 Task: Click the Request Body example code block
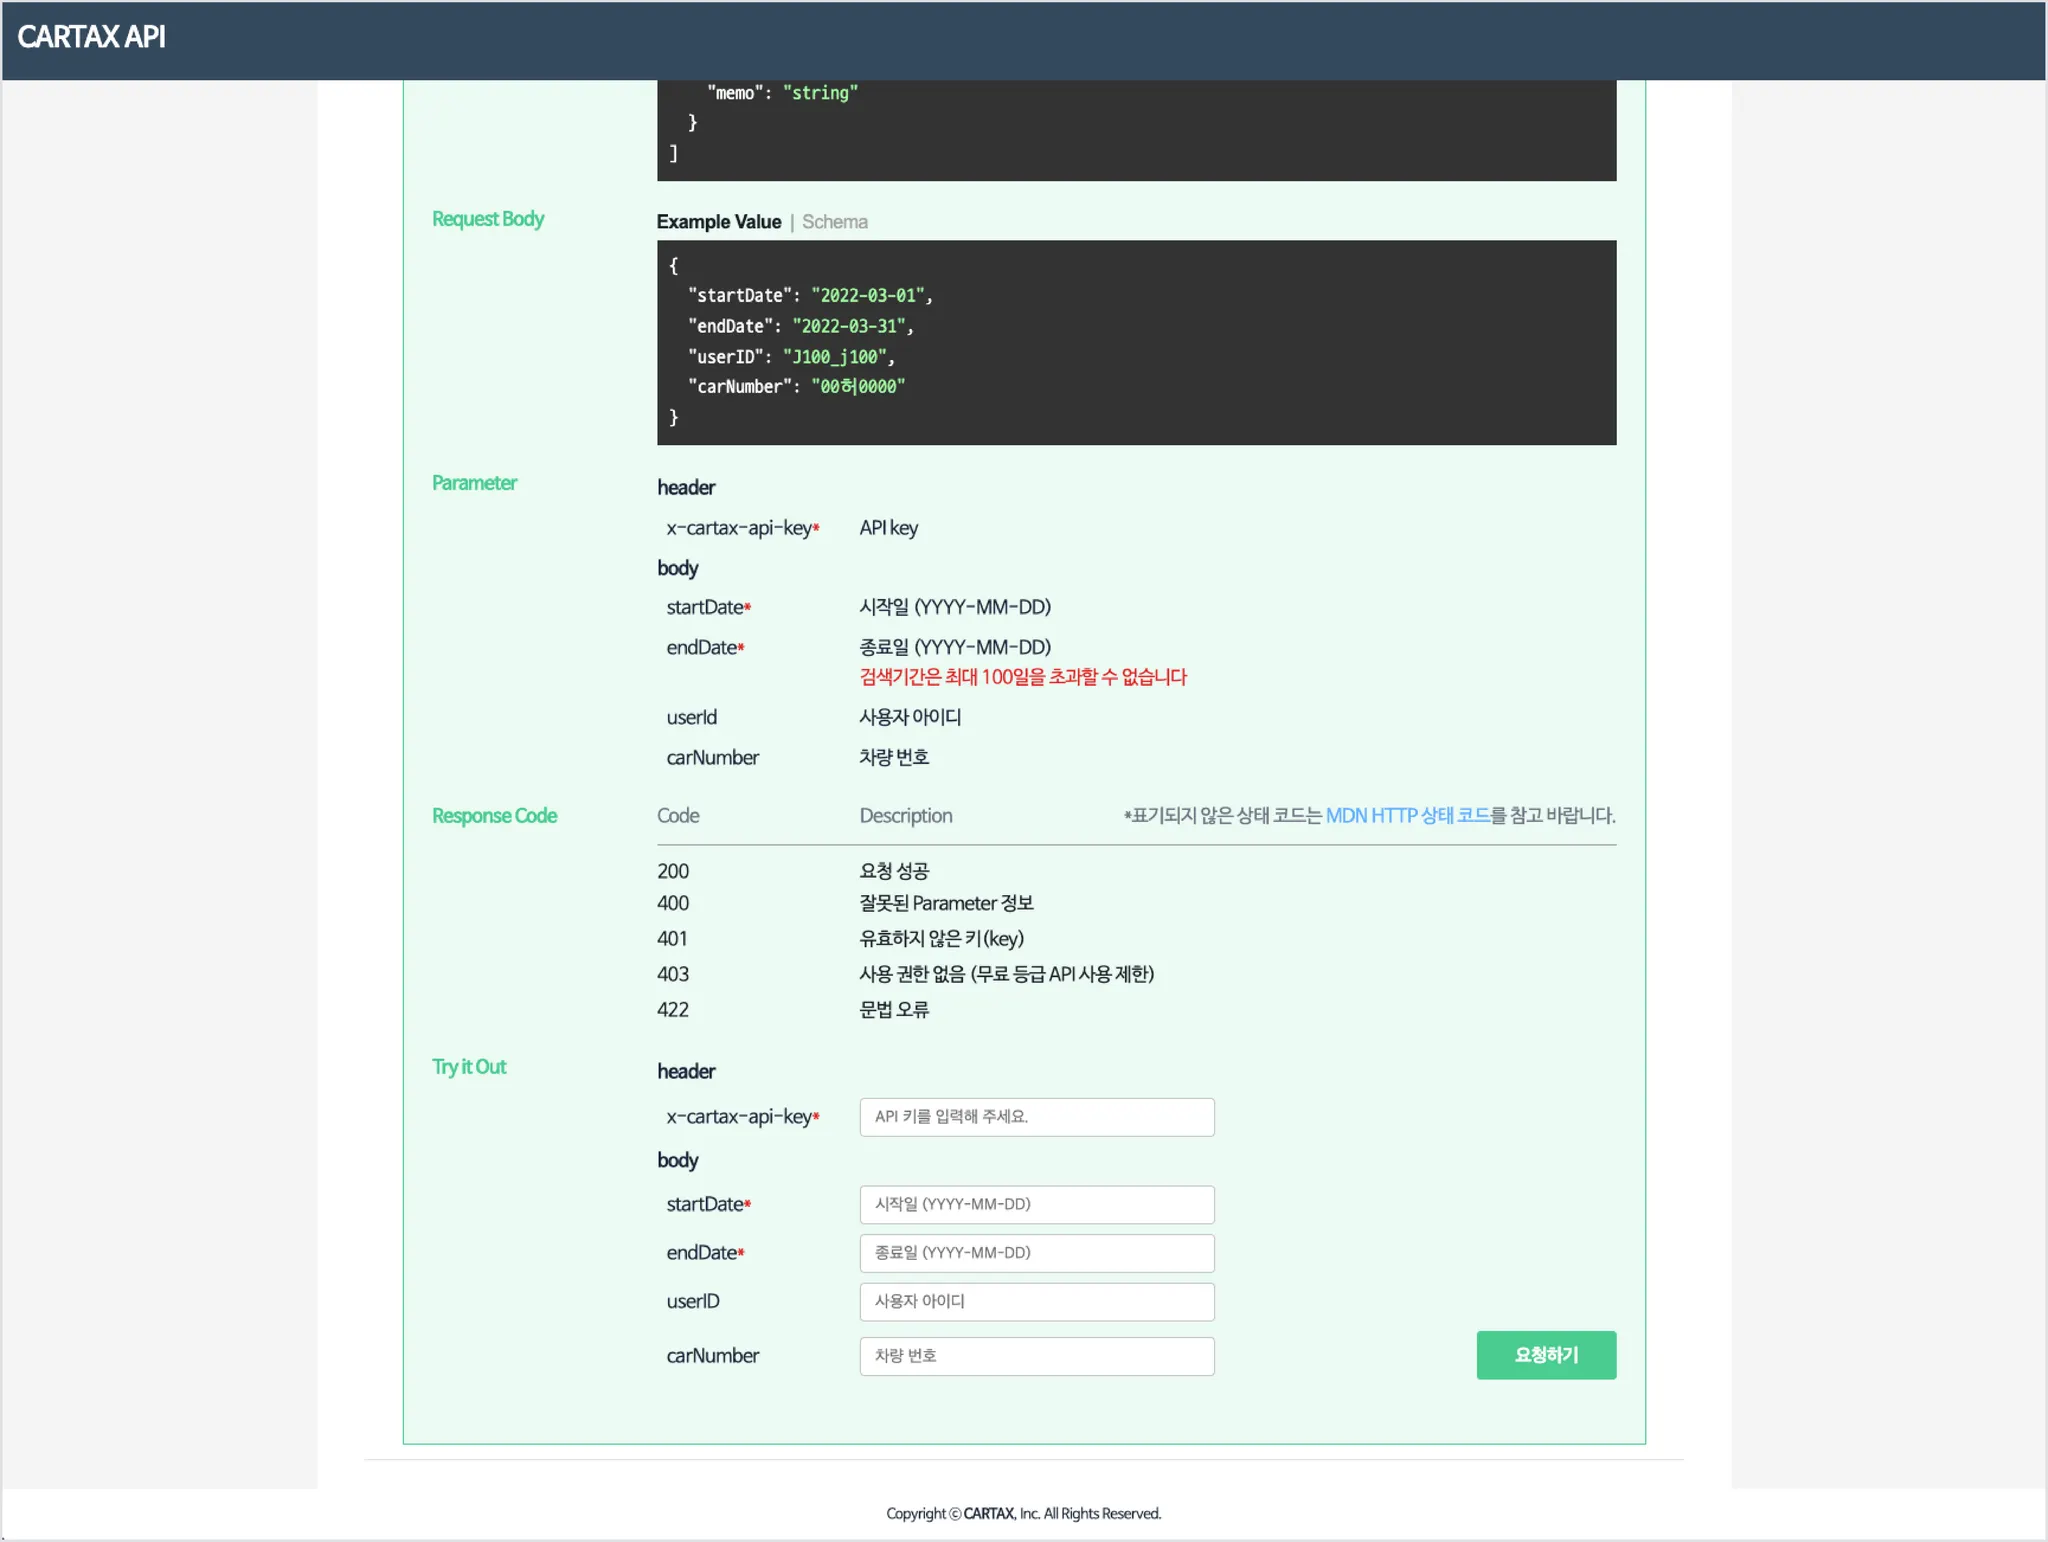coord(1135,342)
